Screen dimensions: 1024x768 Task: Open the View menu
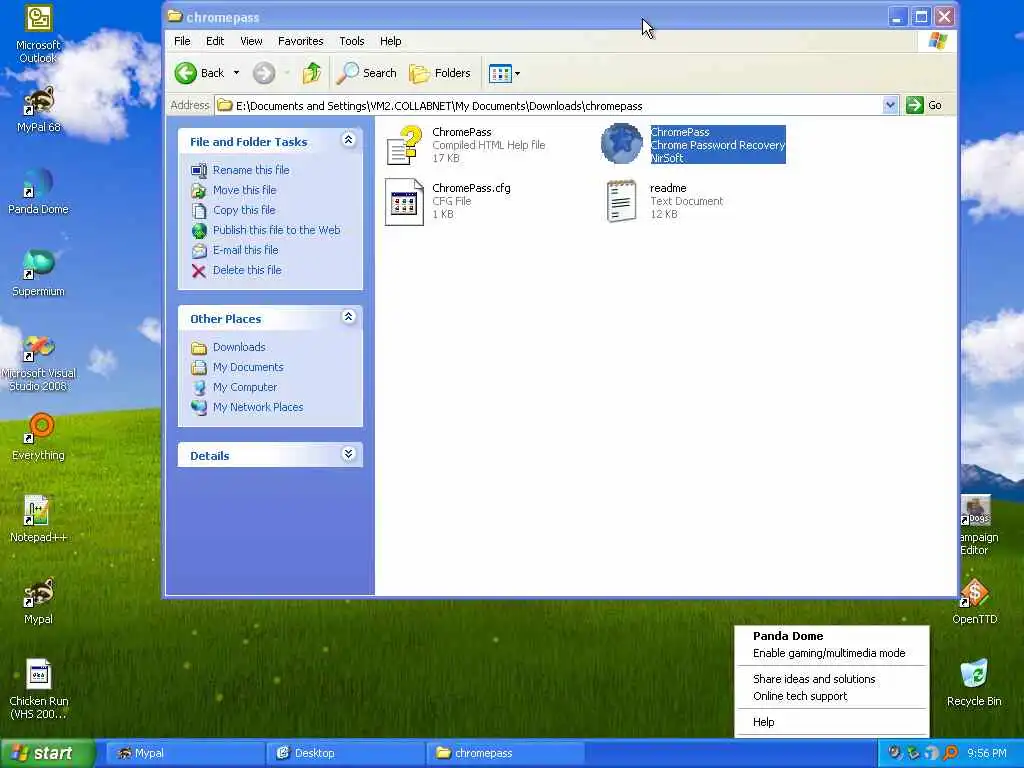[251, 41]
